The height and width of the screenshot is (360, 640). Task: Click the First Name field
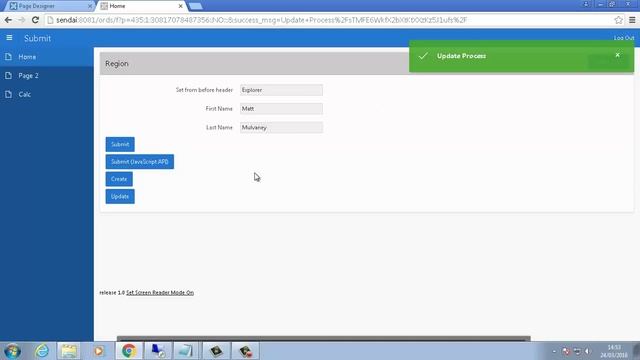(x=281, y=109)
